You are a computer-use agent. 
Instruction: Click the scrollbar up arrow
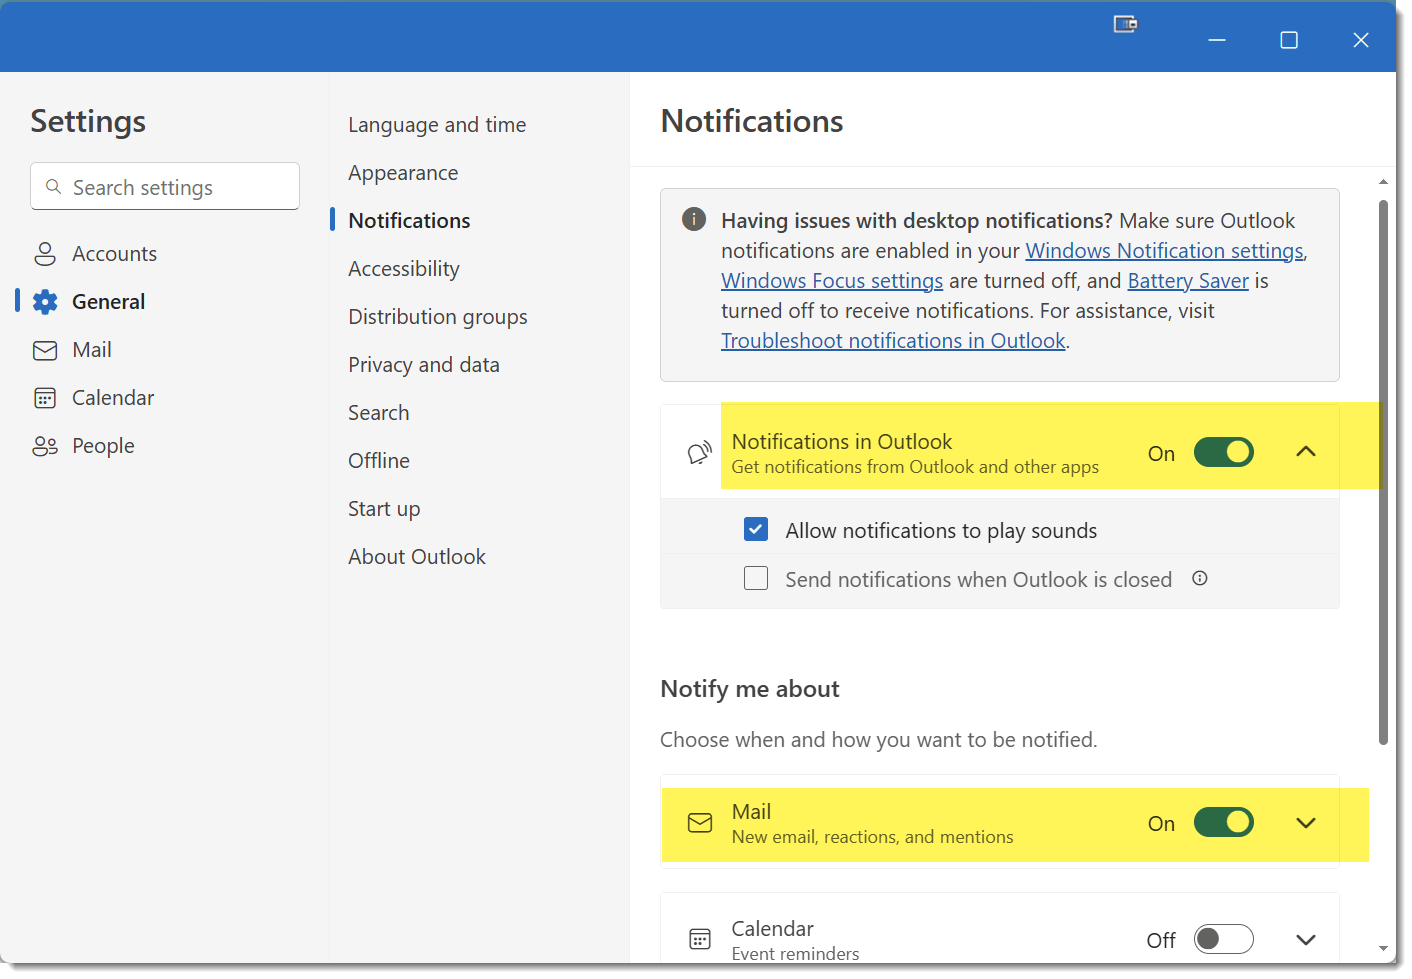pyautogui.click(x=1383, y=182)
